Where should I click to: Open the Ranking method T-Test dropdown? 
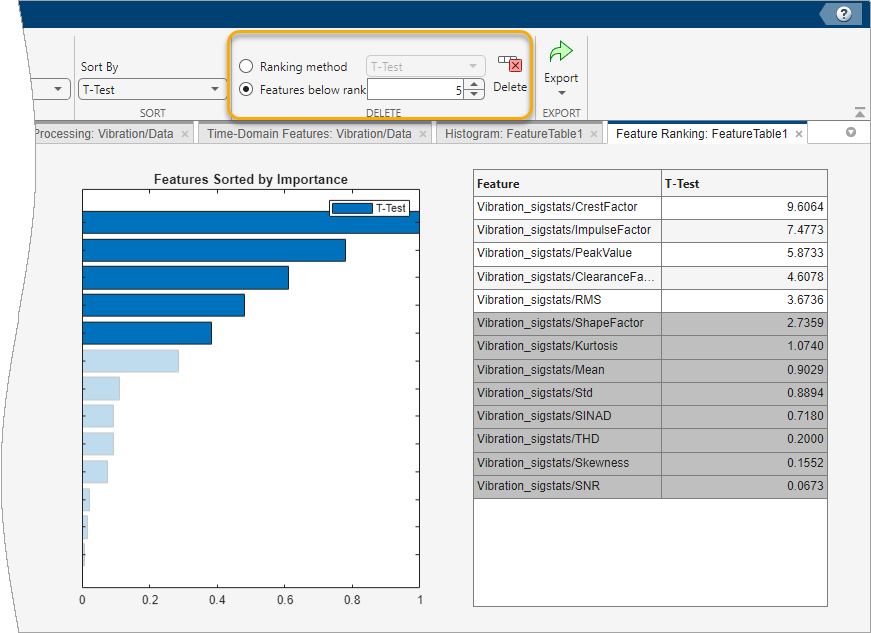click(426, 67)
